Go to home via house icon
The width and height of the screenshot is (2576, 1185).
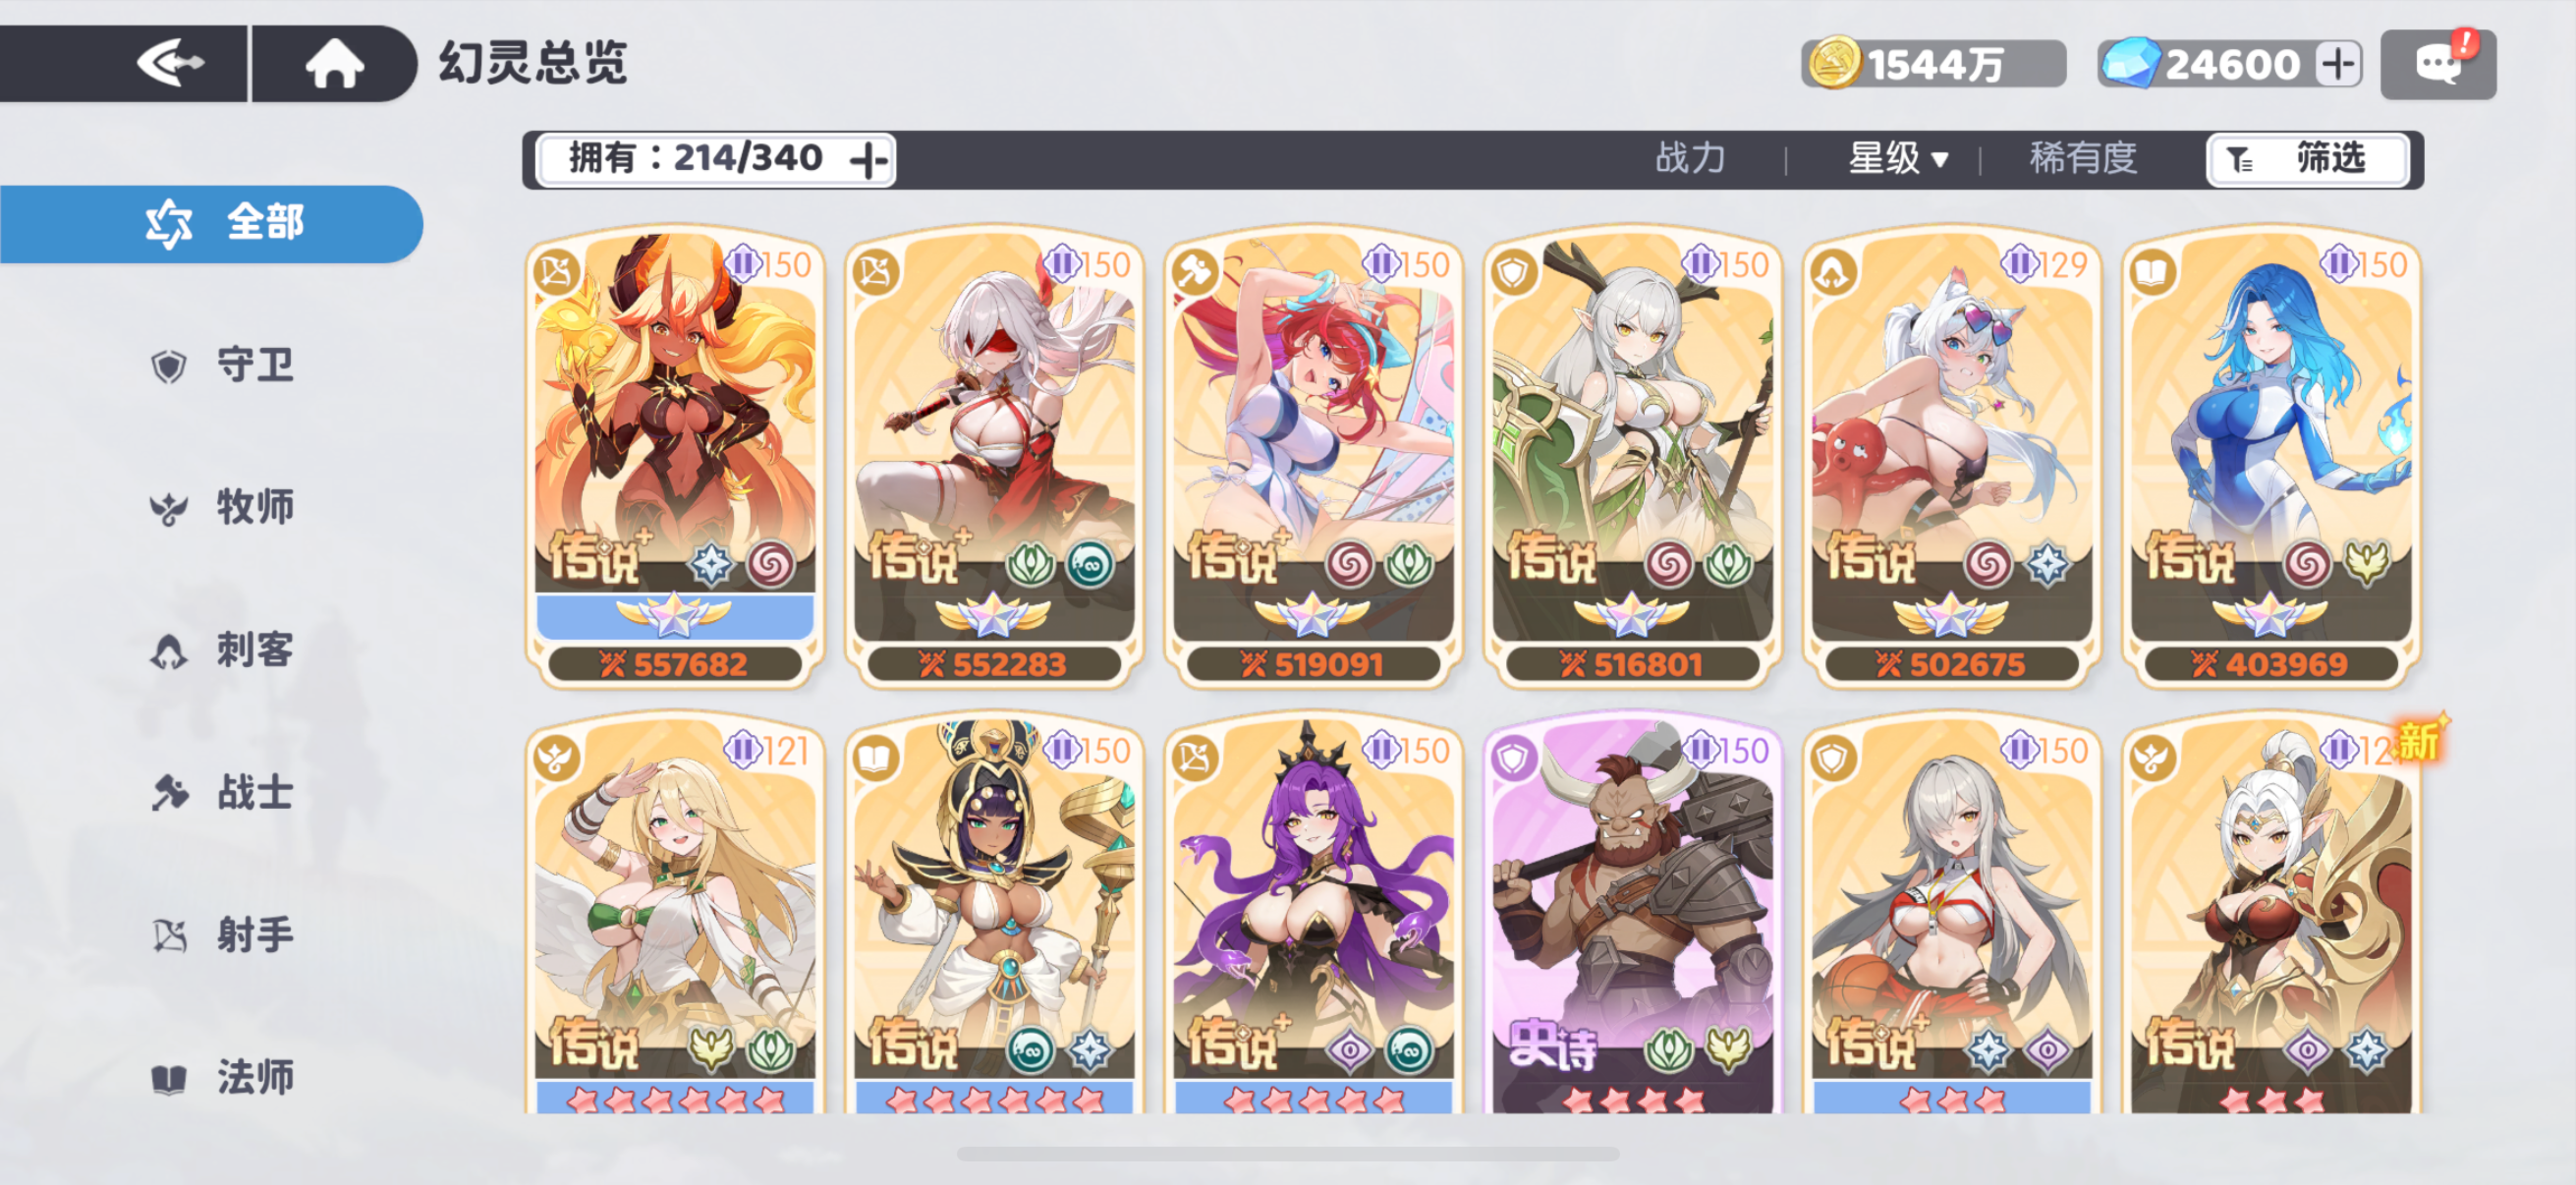coord(334,64)
